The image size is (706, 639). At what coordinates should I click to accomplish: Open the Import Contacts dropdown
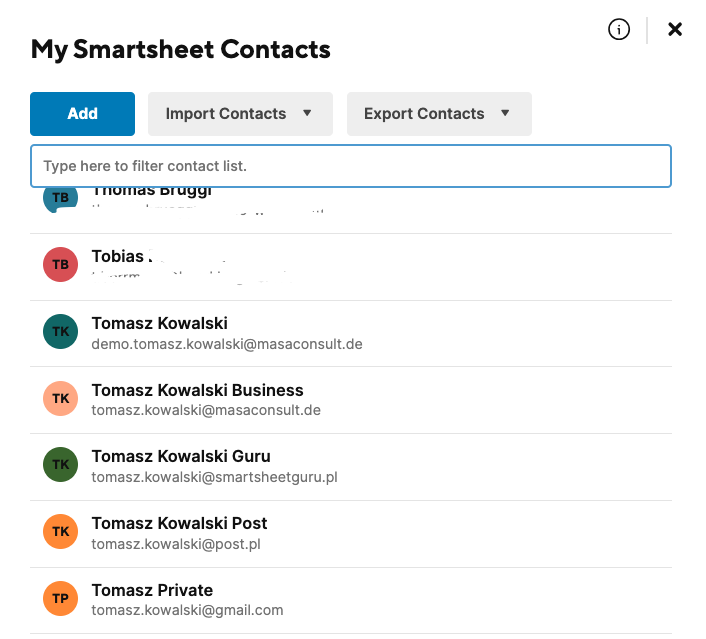pyautogui.click(x=240, y=114)
